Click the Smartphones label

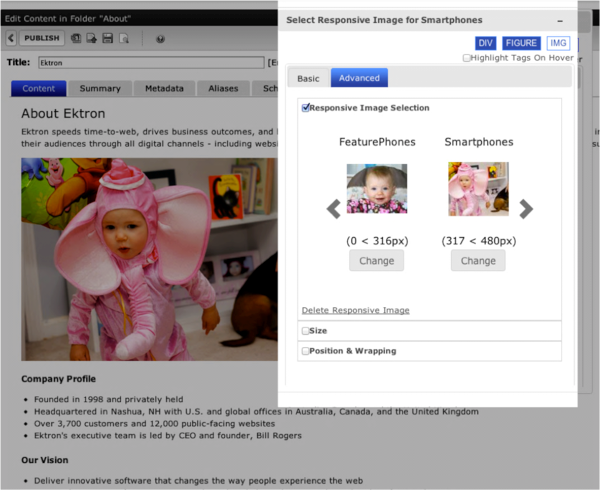click(479, 142)
